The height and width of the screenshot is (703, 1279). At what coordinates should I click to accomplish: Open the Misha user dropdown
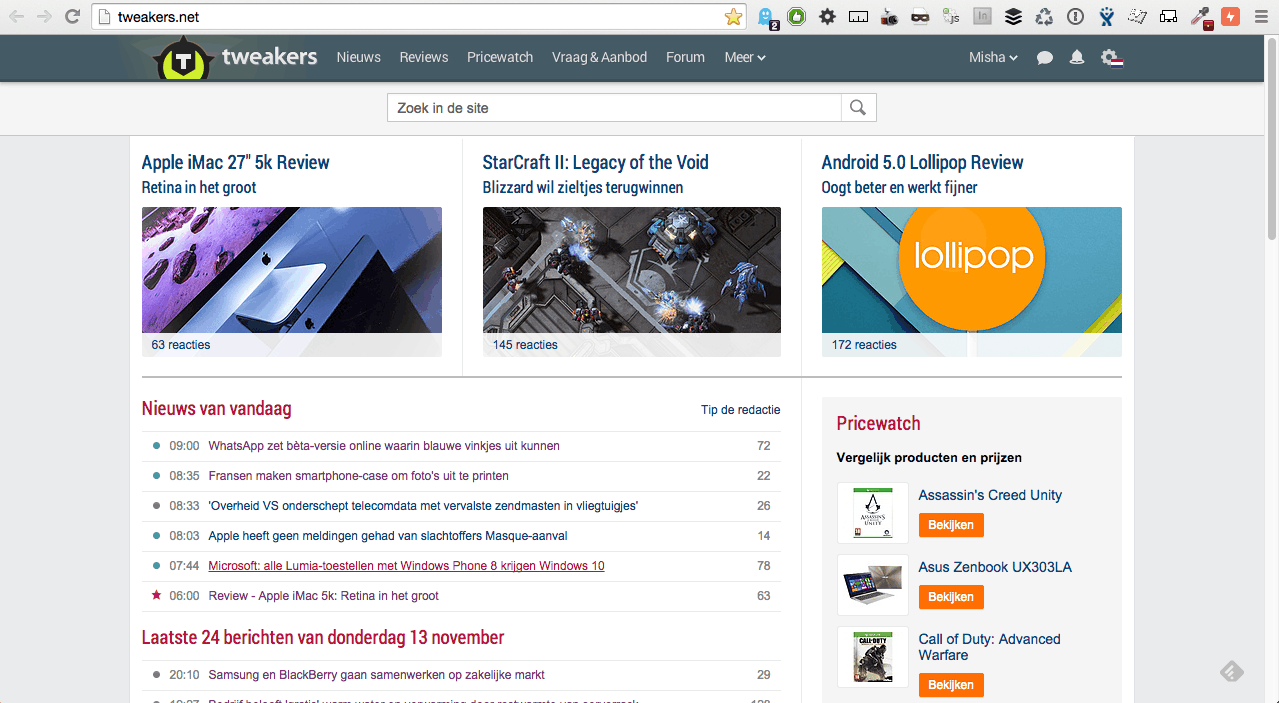tap(993, 57)
